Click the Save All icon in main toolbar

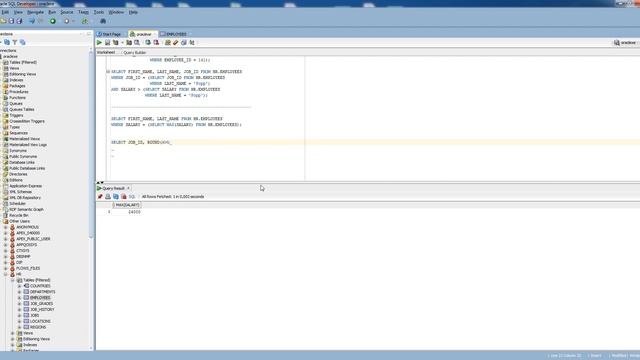point(19,21)
